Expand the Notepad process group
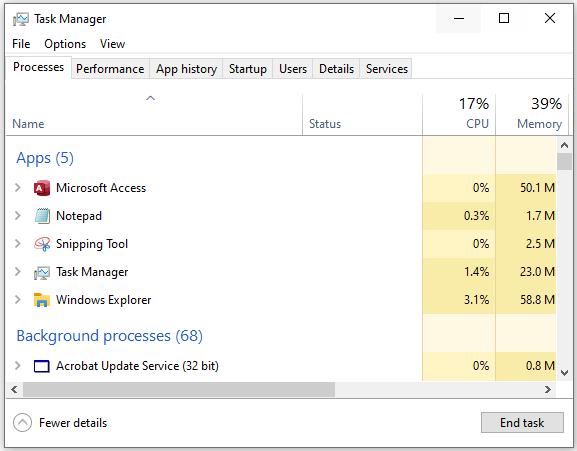 click(17, 216)
